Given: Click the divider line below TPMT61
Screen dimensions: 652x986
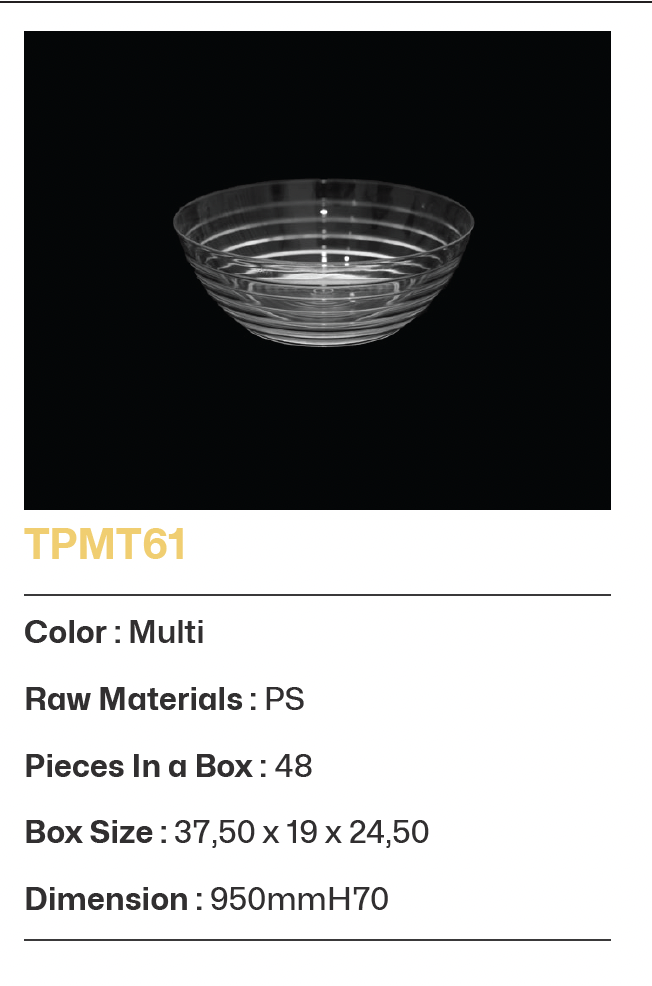Looking at the screenshot, I should tap(317, 595).
